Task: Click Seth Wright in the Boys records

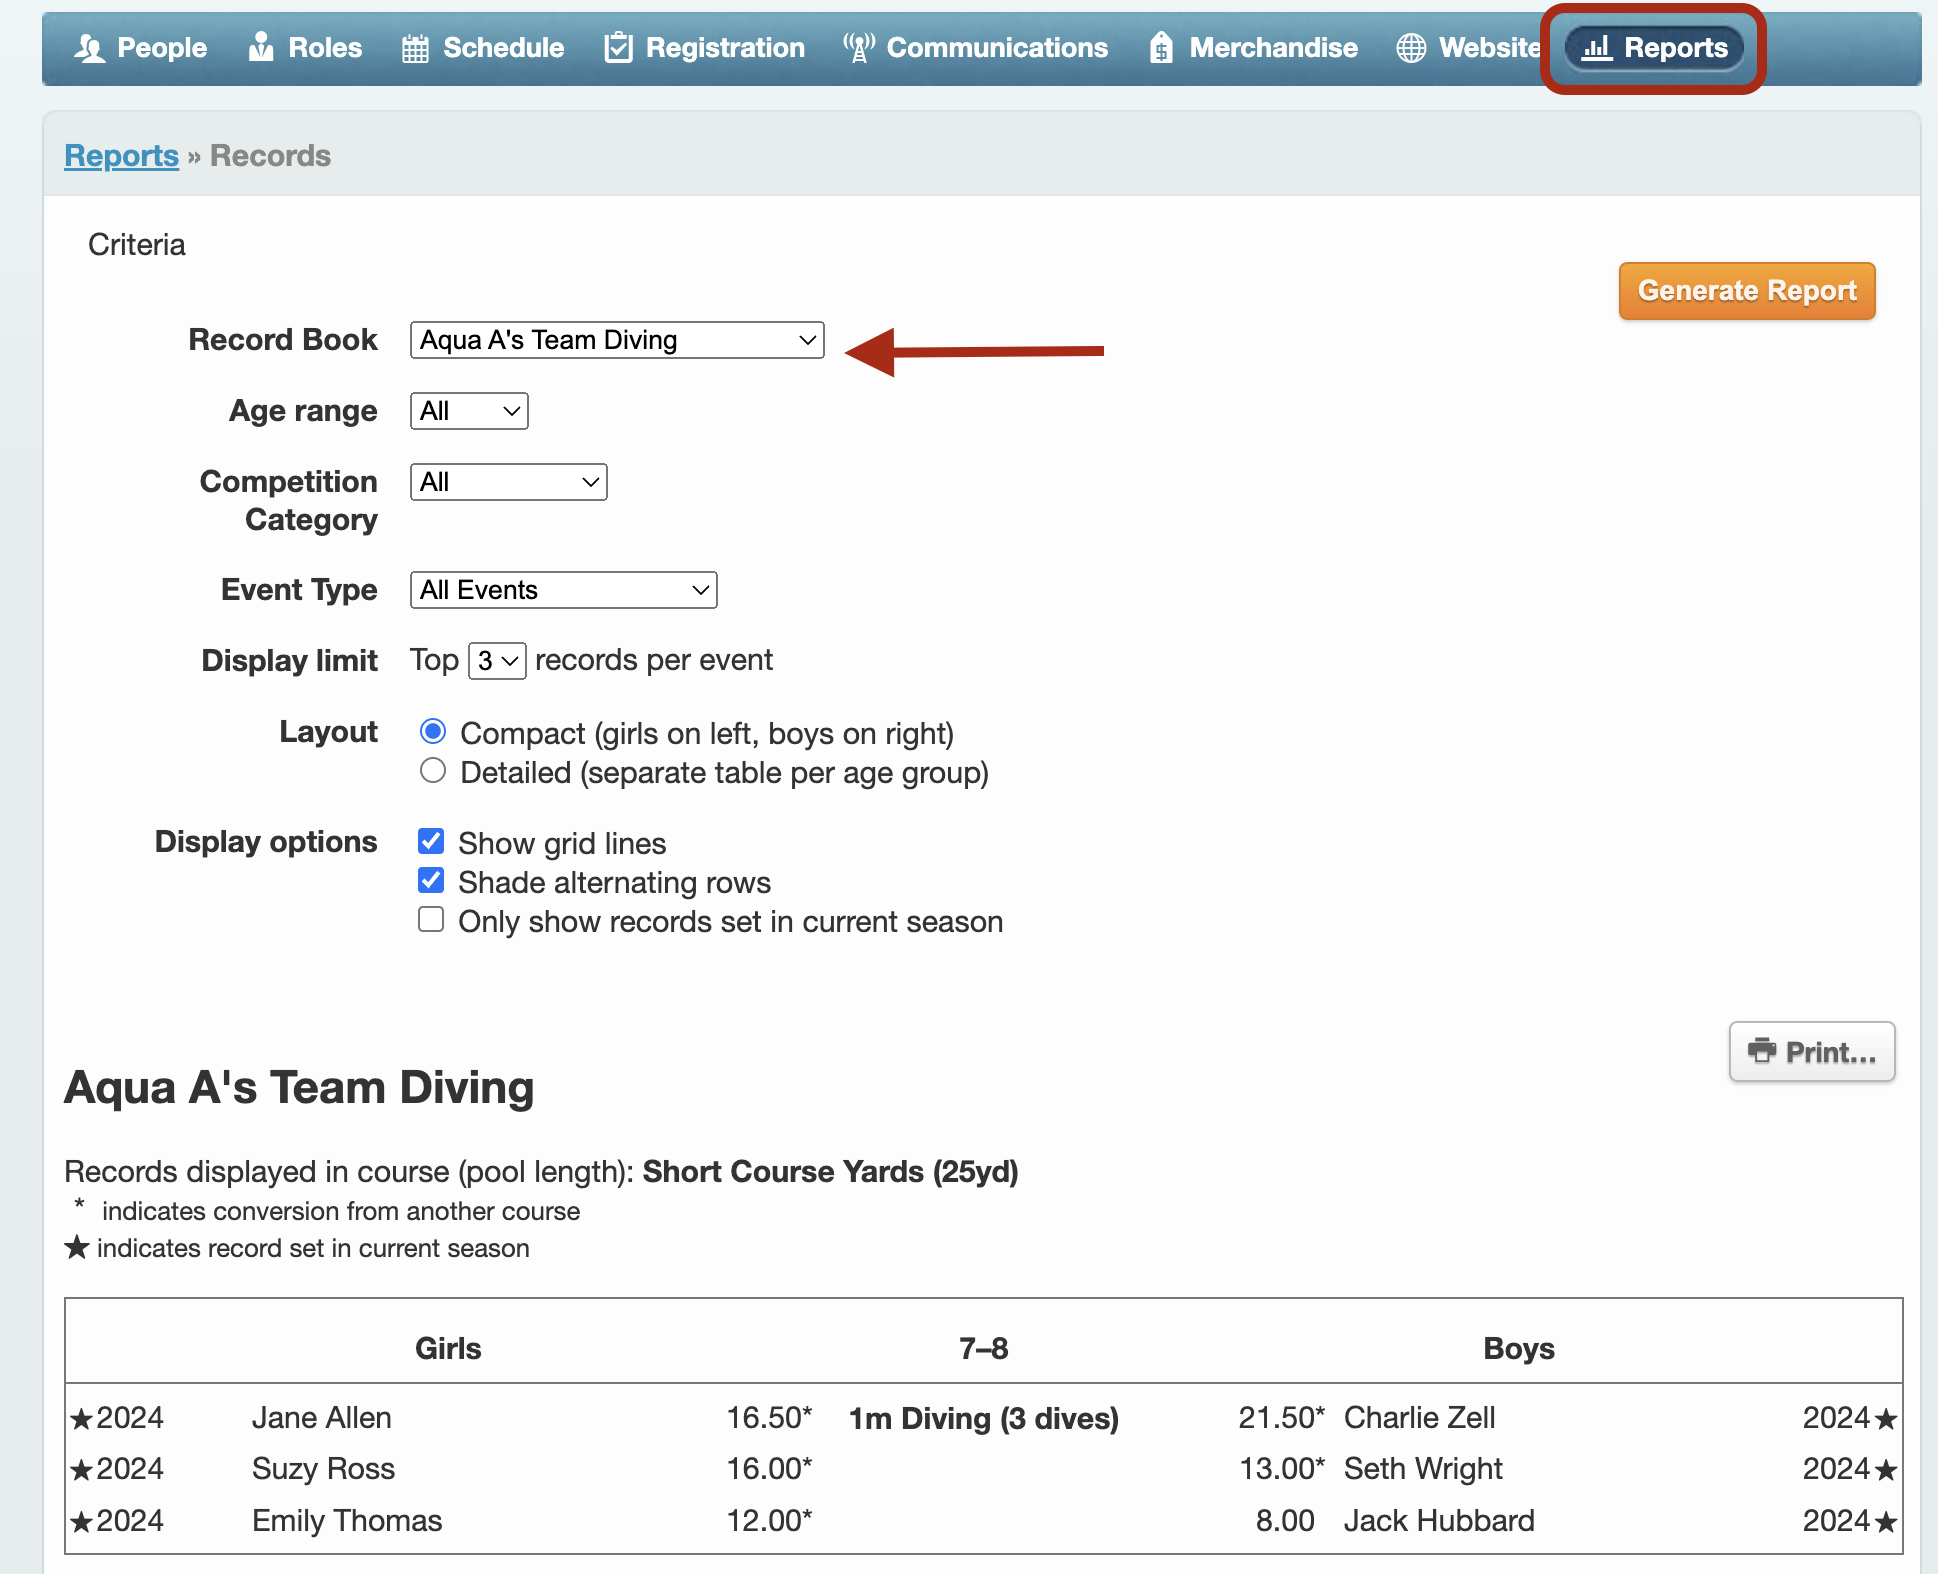Action: point(1423,1469)
